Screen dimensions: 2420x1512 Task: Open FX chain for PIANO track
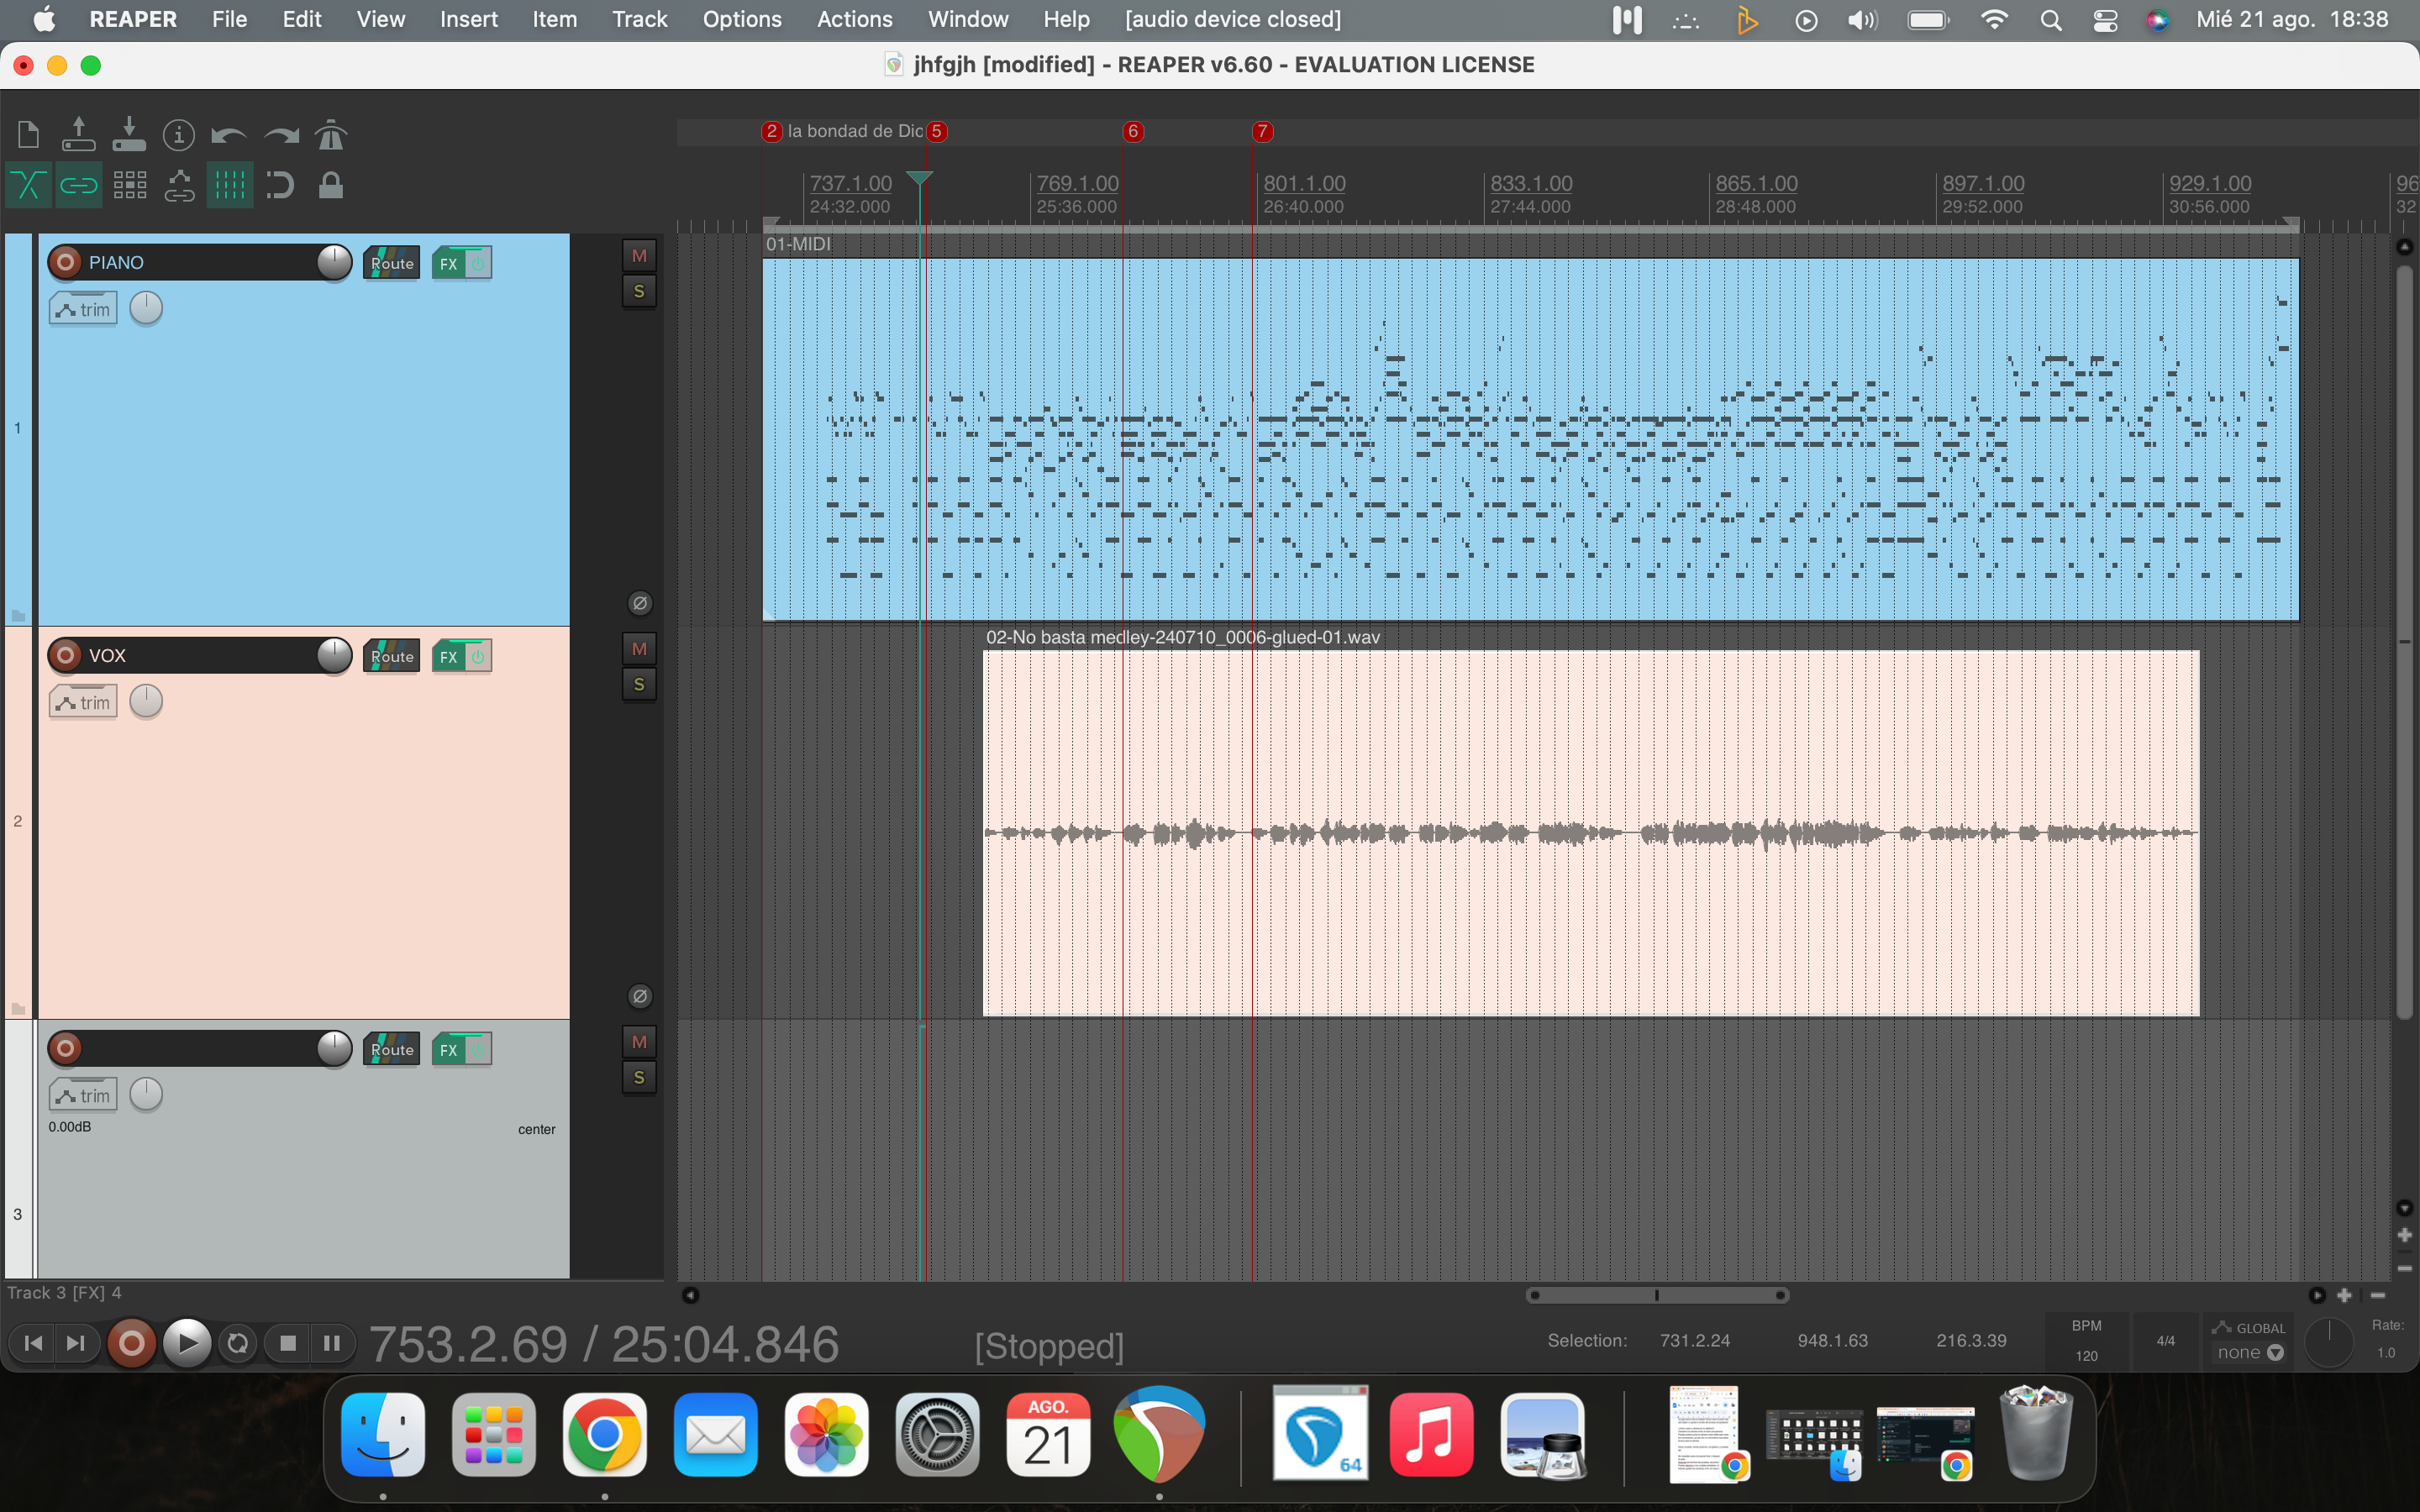click(x=449, y=263)
